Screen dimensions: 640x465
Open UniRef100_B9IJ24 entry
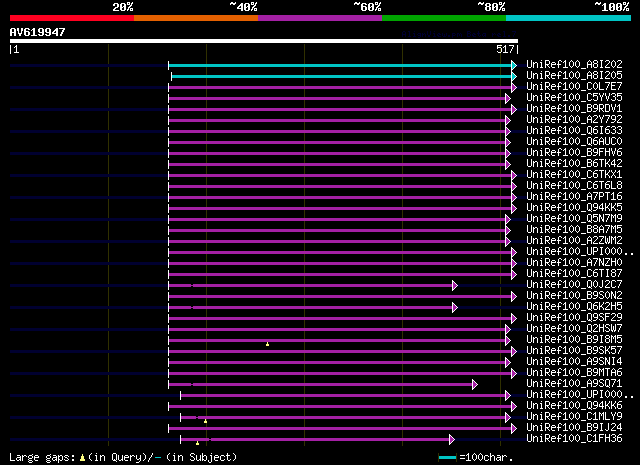click(x=574, y=428)
